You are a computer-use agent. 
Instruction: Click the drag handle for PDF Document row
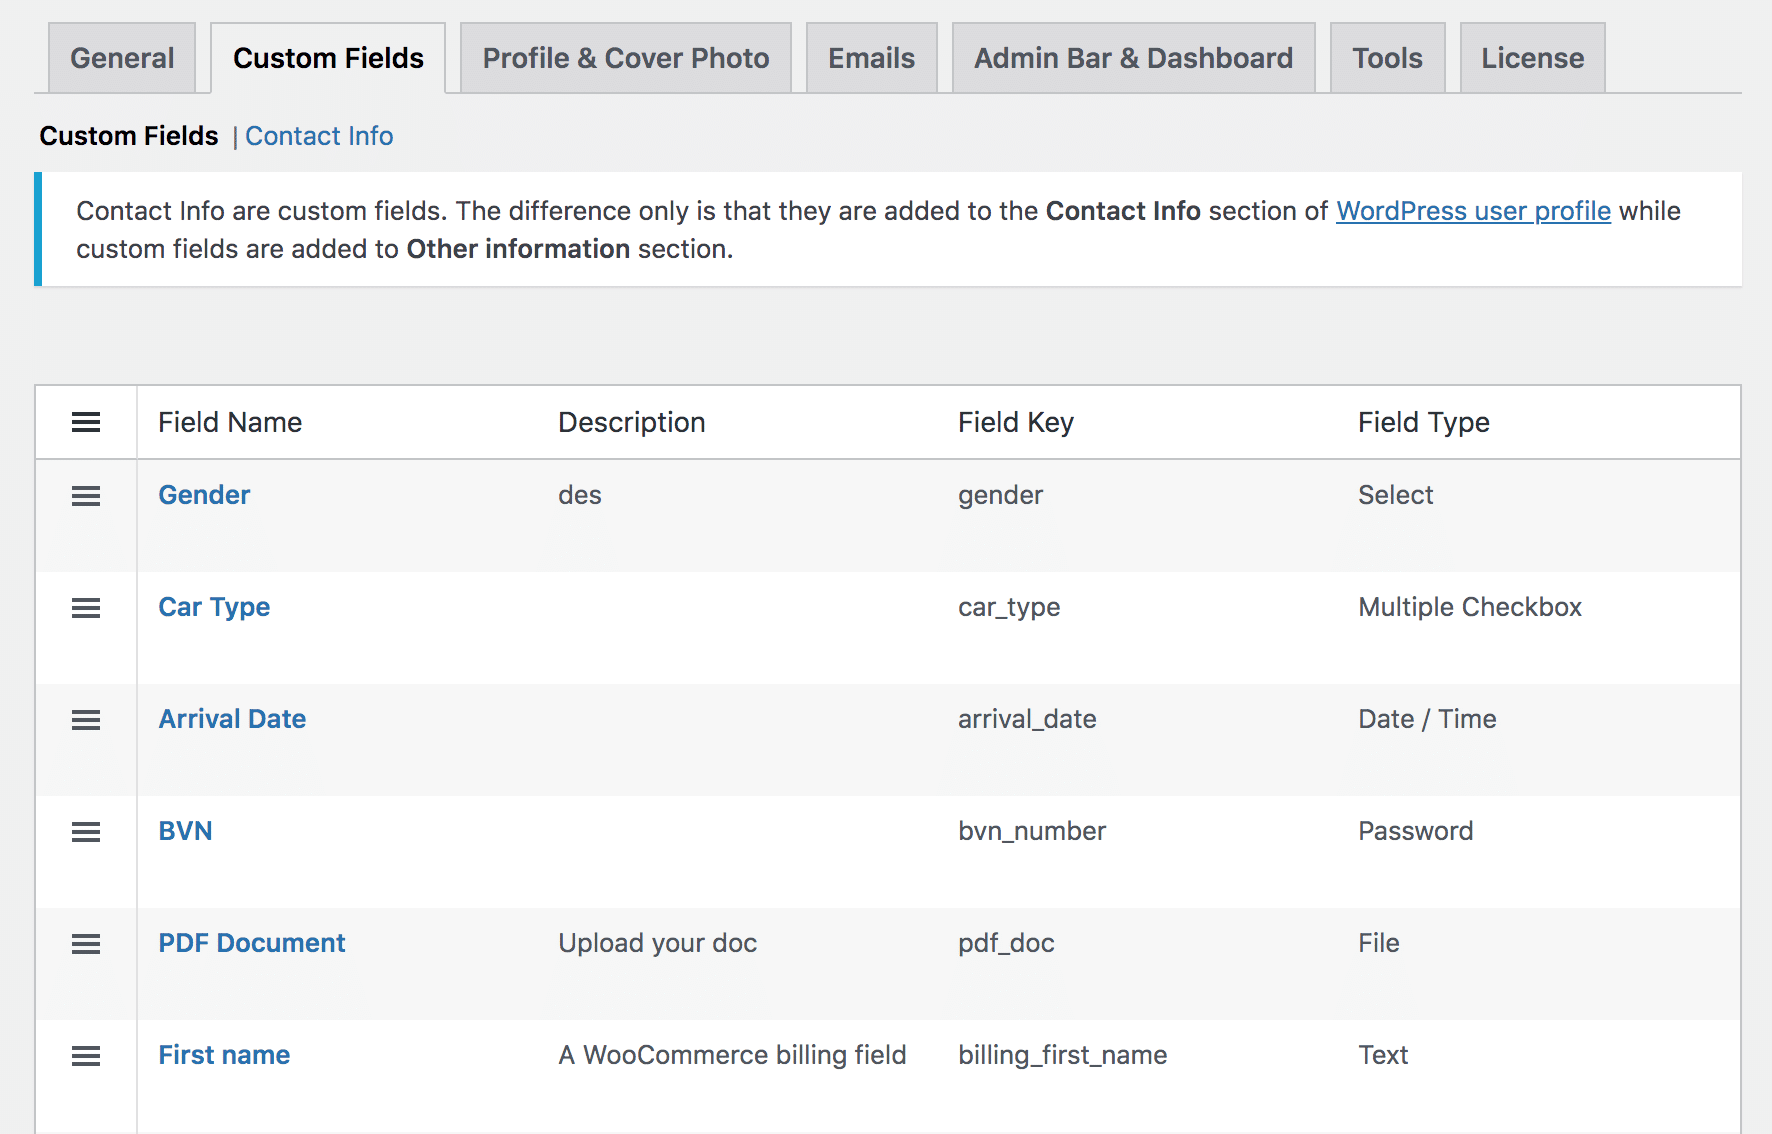coord(86,944)
